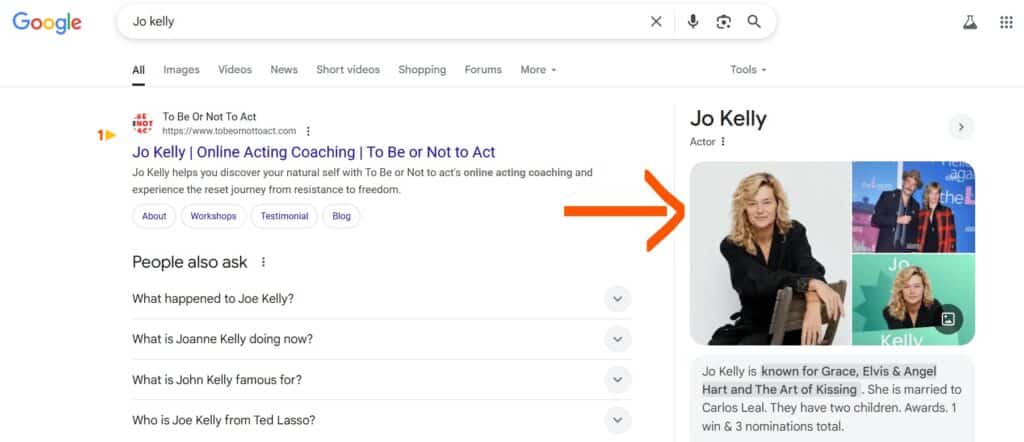Click the Testimonial sitelink chip
1024x442 pixels.
(284, 216)
